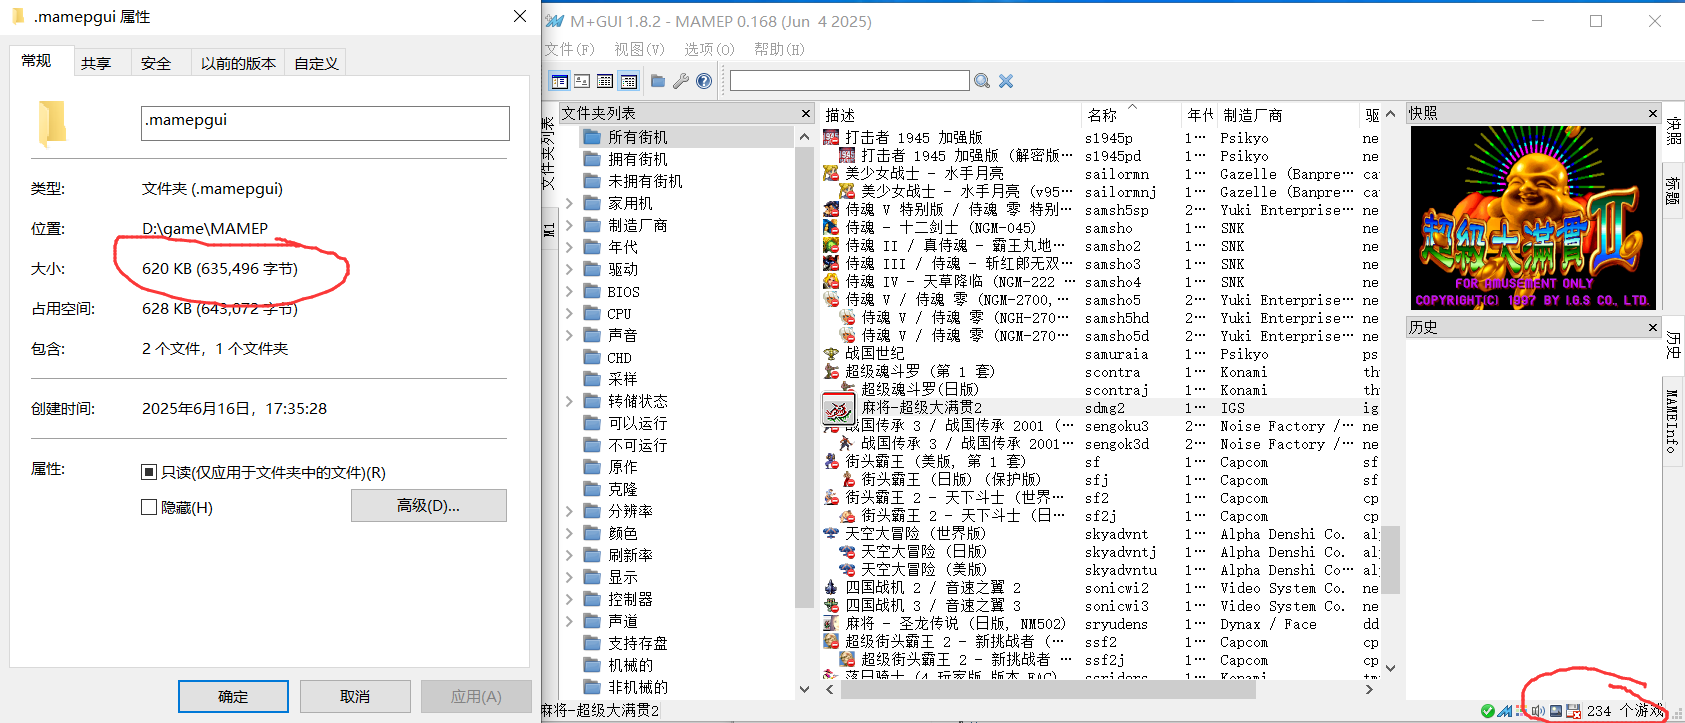
Task: Click the floppy disk save-state status icon
Action: coord(1573,711)
